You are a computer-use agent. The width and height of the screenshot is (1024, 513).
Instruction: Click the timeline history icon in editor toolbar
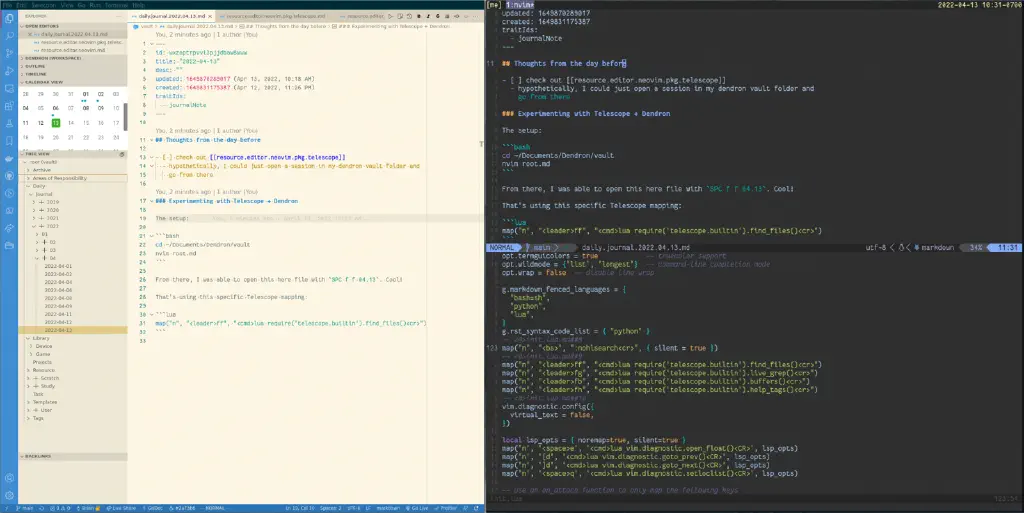pyautogui.click(x=409, y=16)
